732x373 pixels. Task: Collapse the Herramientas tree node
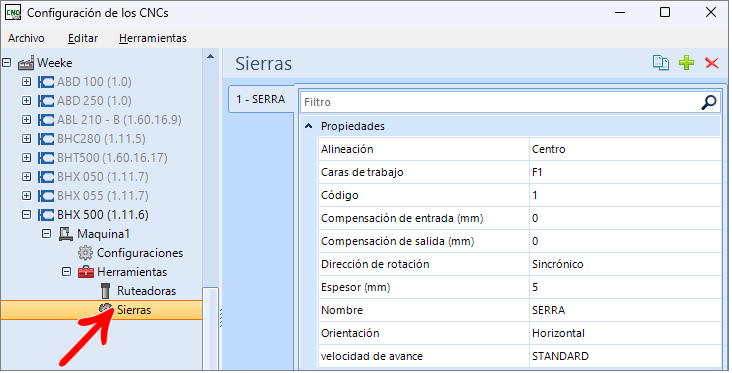point(67,272)
